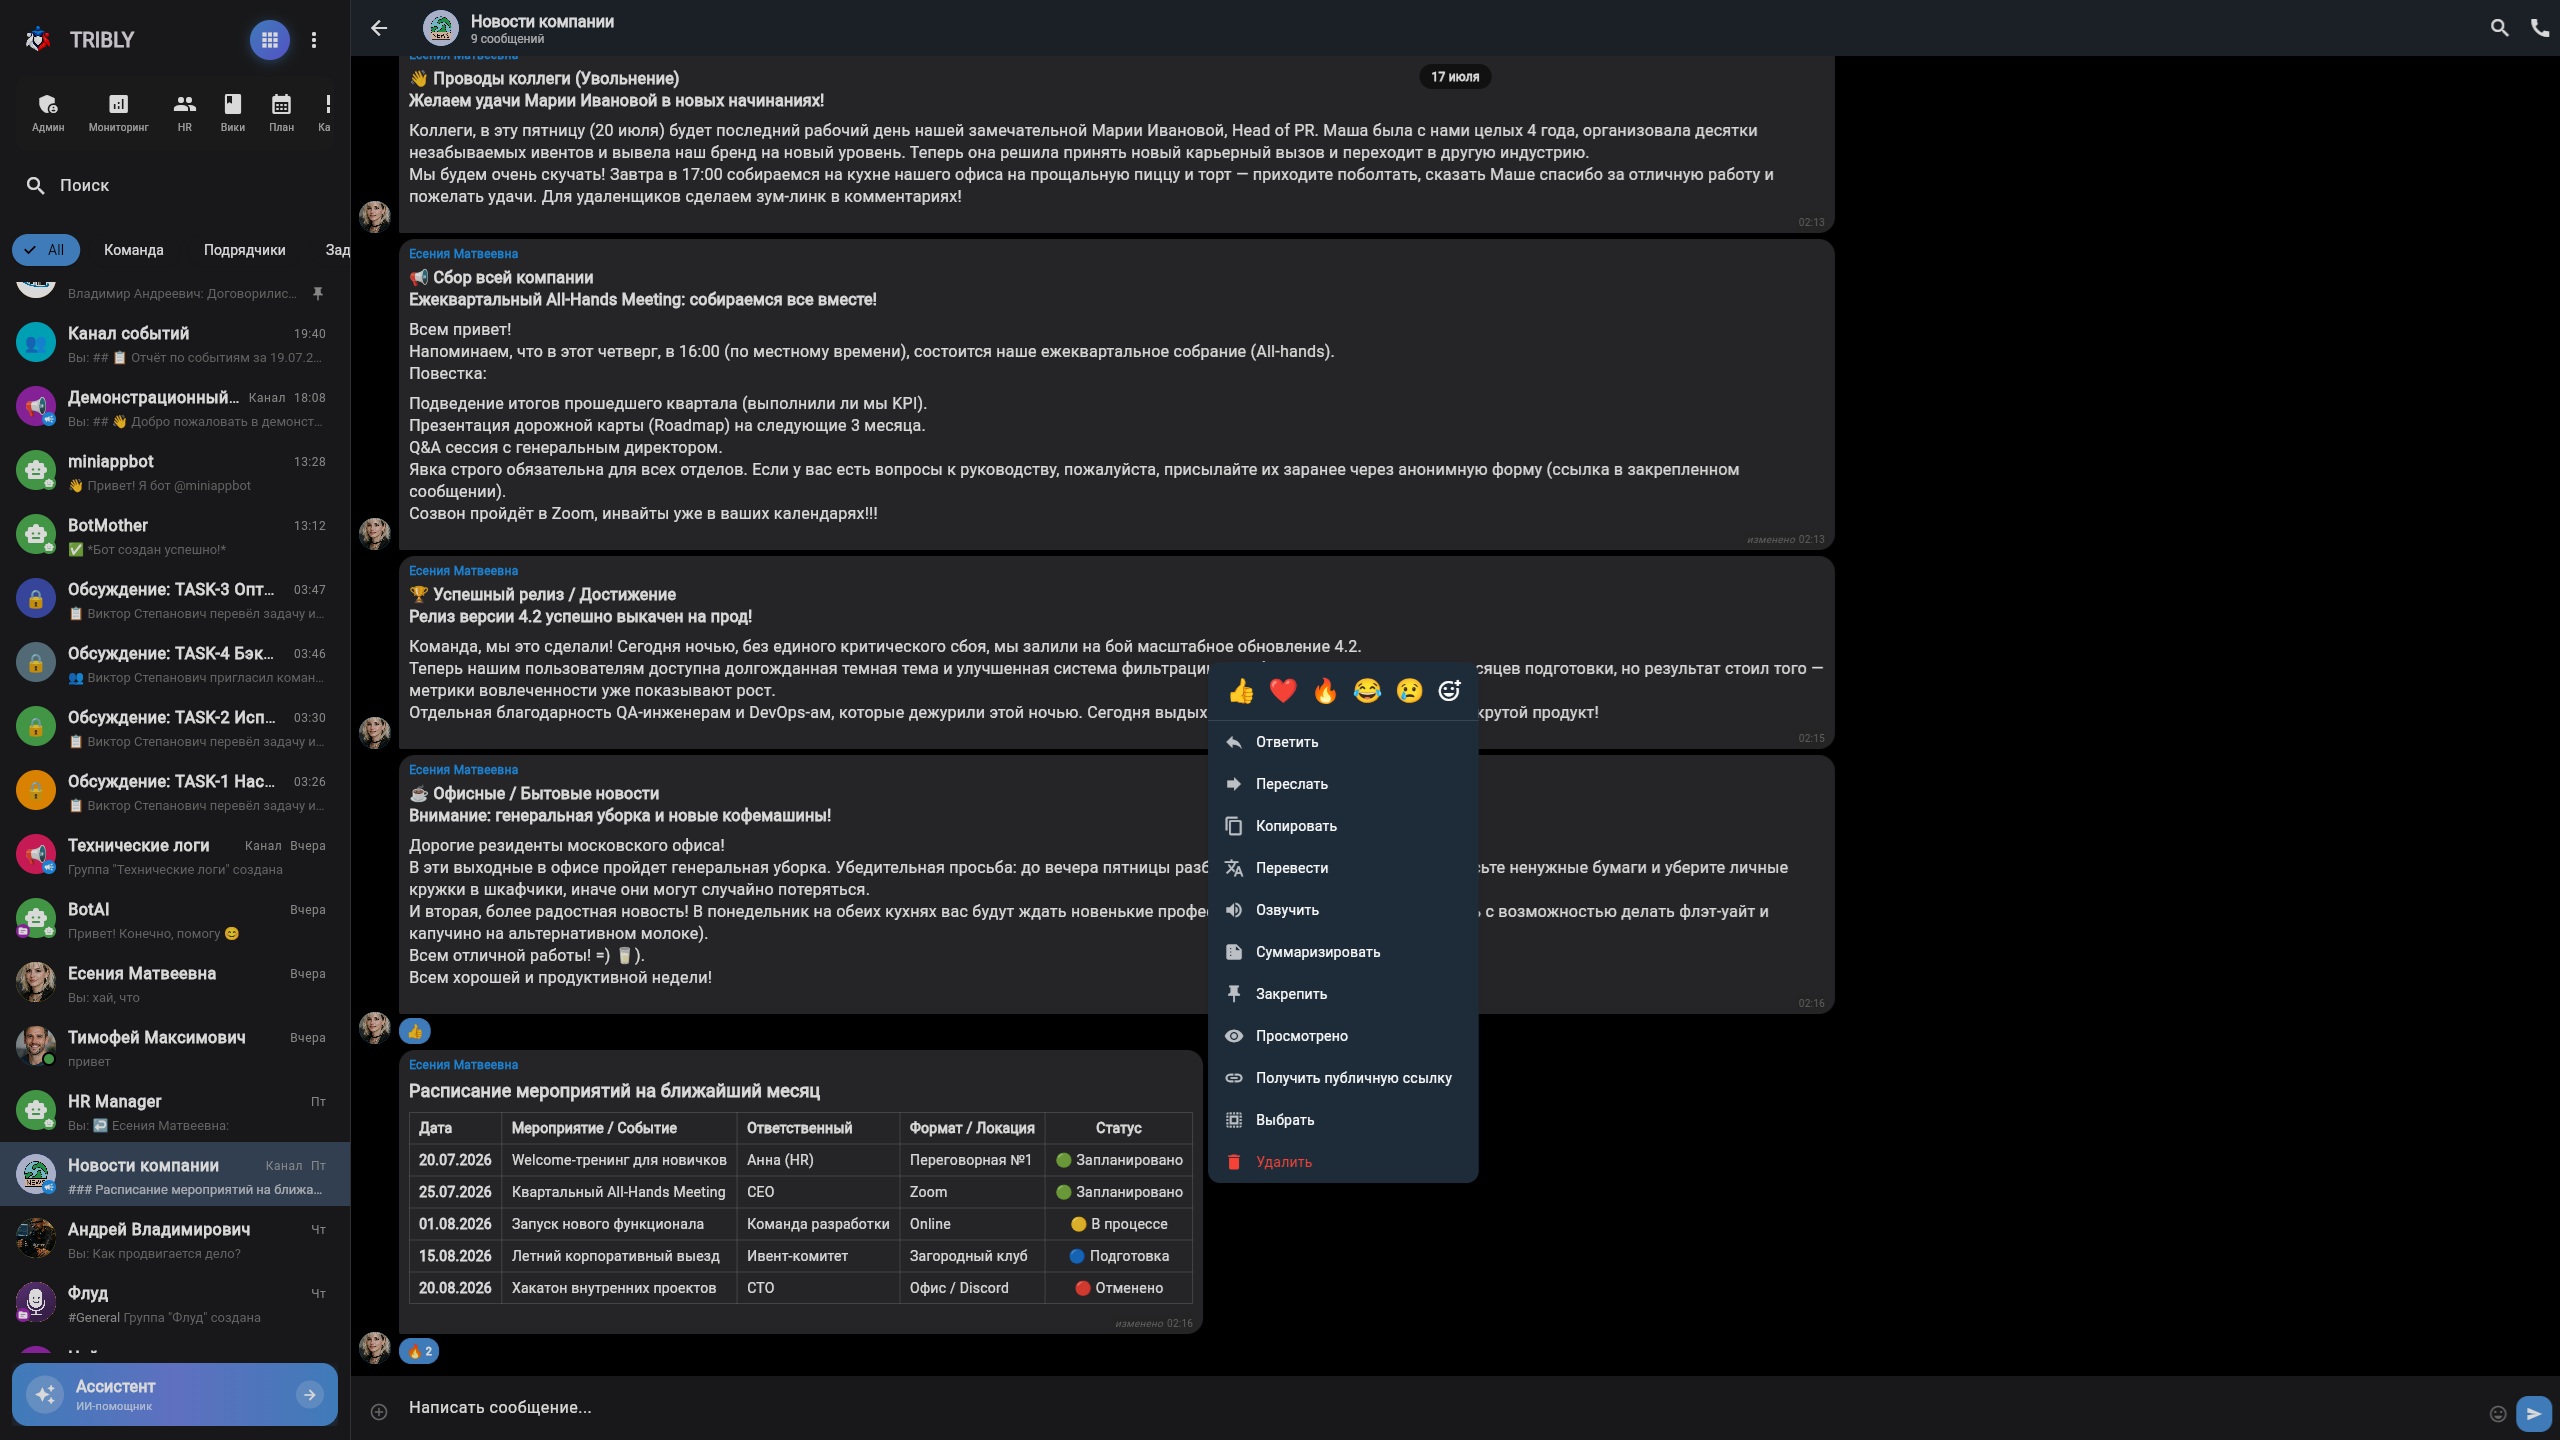The width and height of the screenshot is (2560, 1440).
Task: Choose Озвучить in the context menu
Action: 1343,910
